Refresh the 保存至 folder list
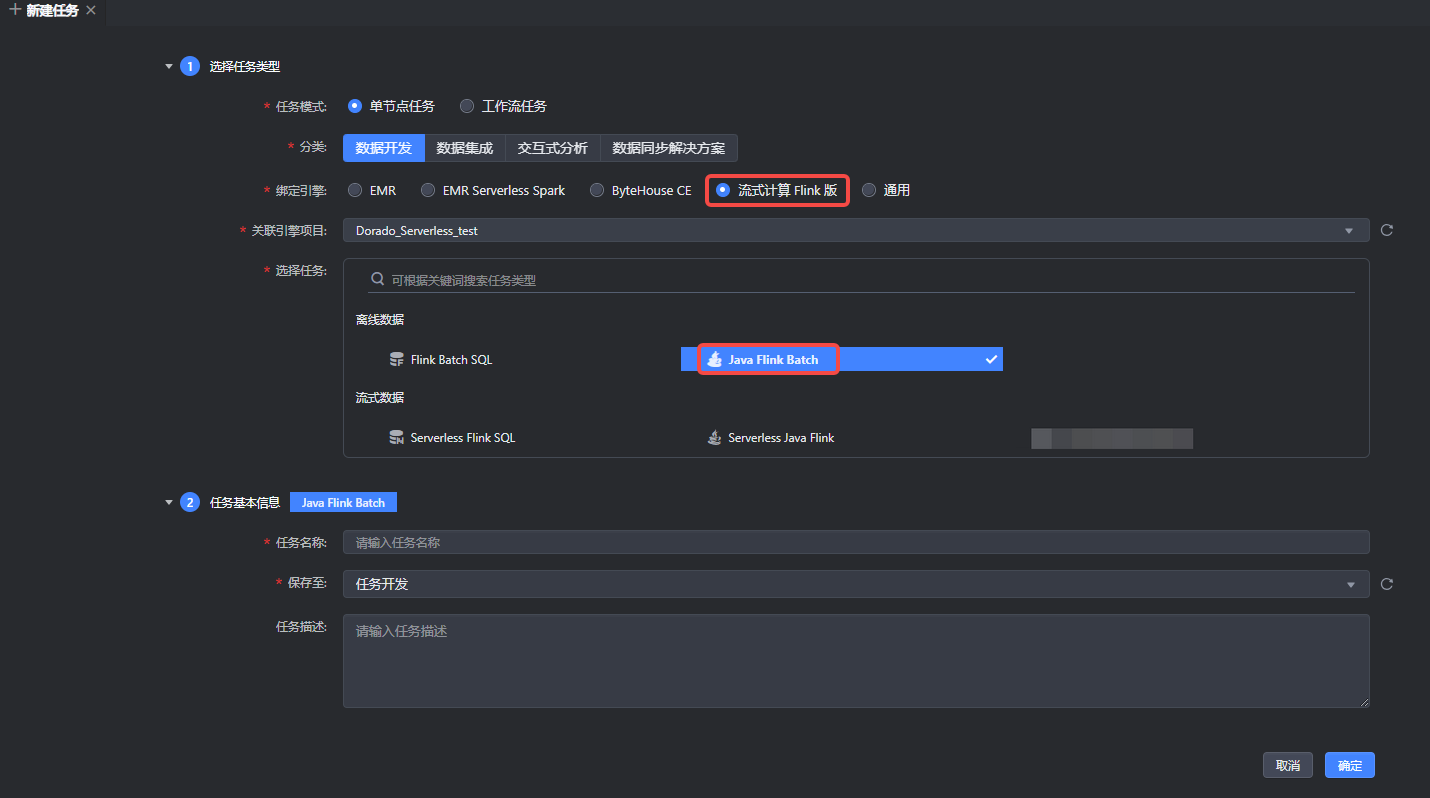1430x798 pixels. pos(1387,584)
